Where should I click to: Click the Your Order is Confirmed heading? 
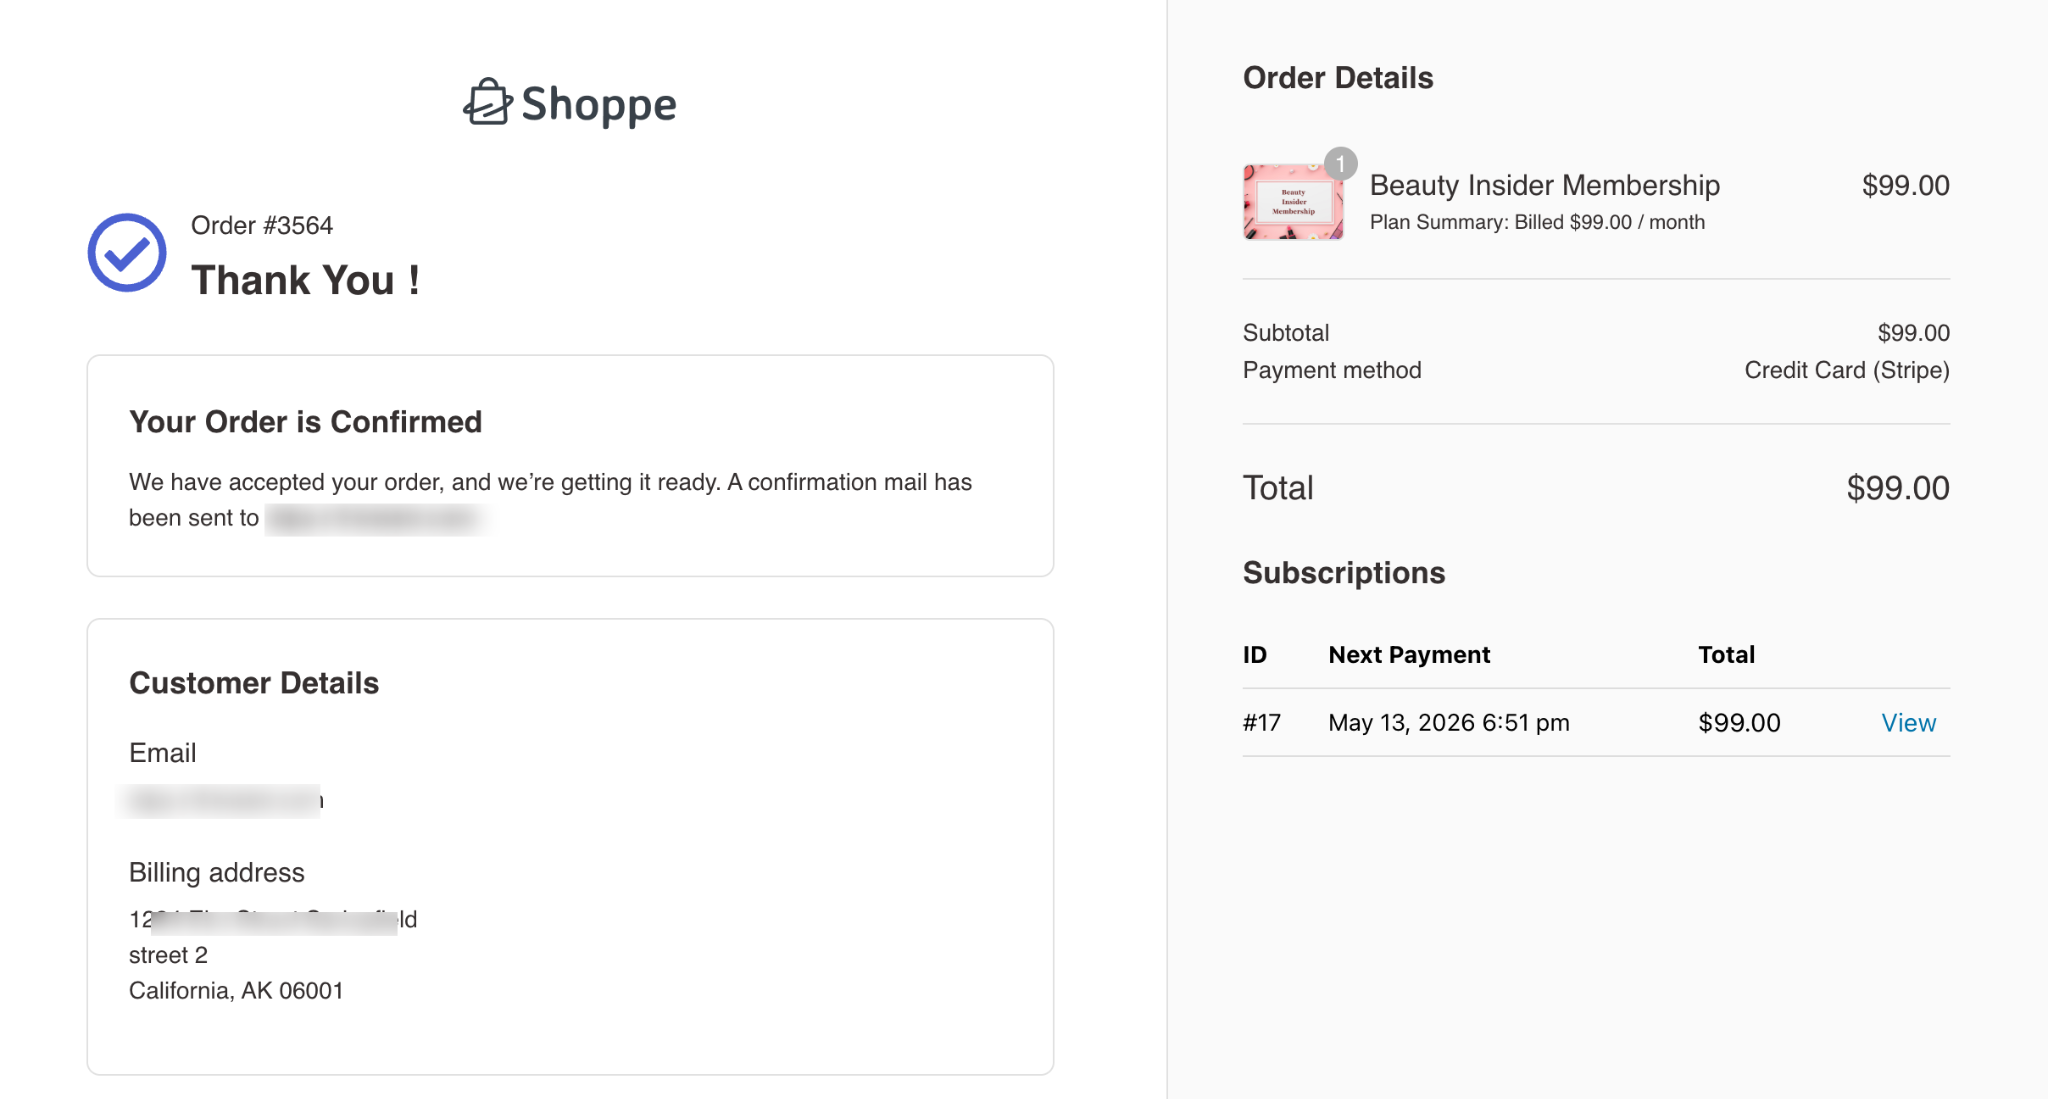pos(305,421)
